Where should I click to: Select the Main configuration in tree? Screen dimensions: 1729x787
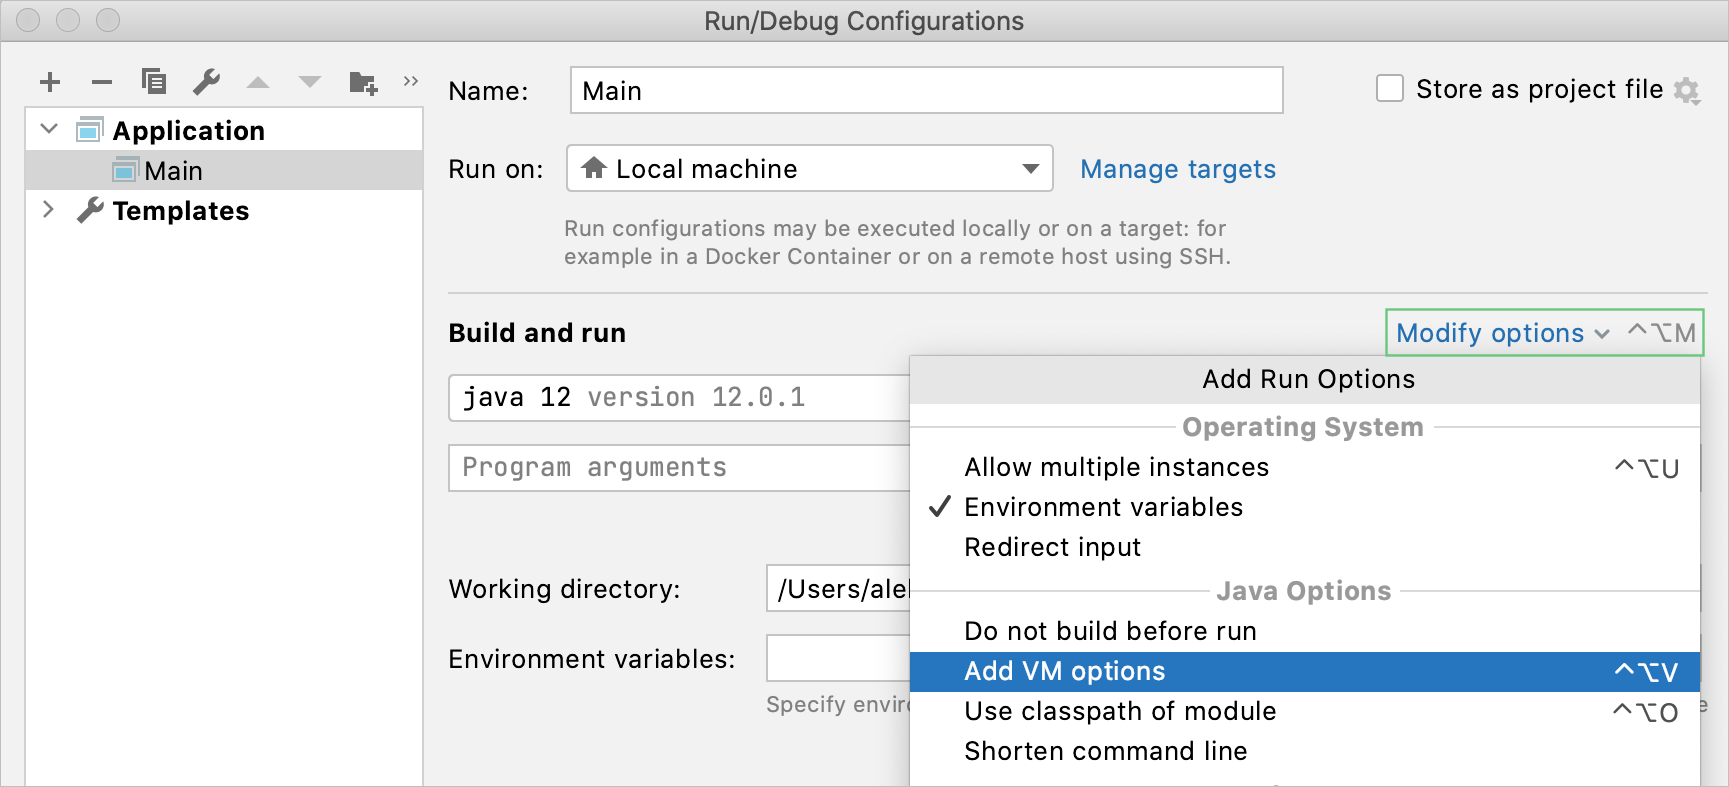click(x=173, y=171)
